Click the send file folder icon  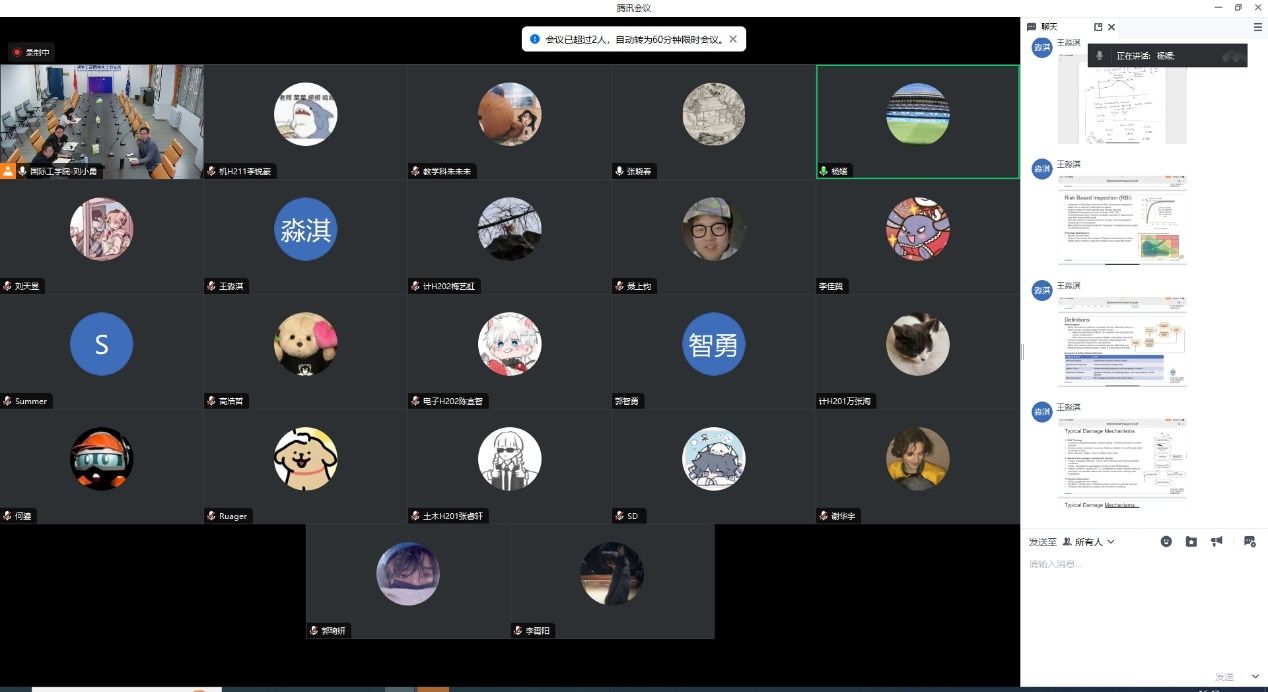point(1191,541)
